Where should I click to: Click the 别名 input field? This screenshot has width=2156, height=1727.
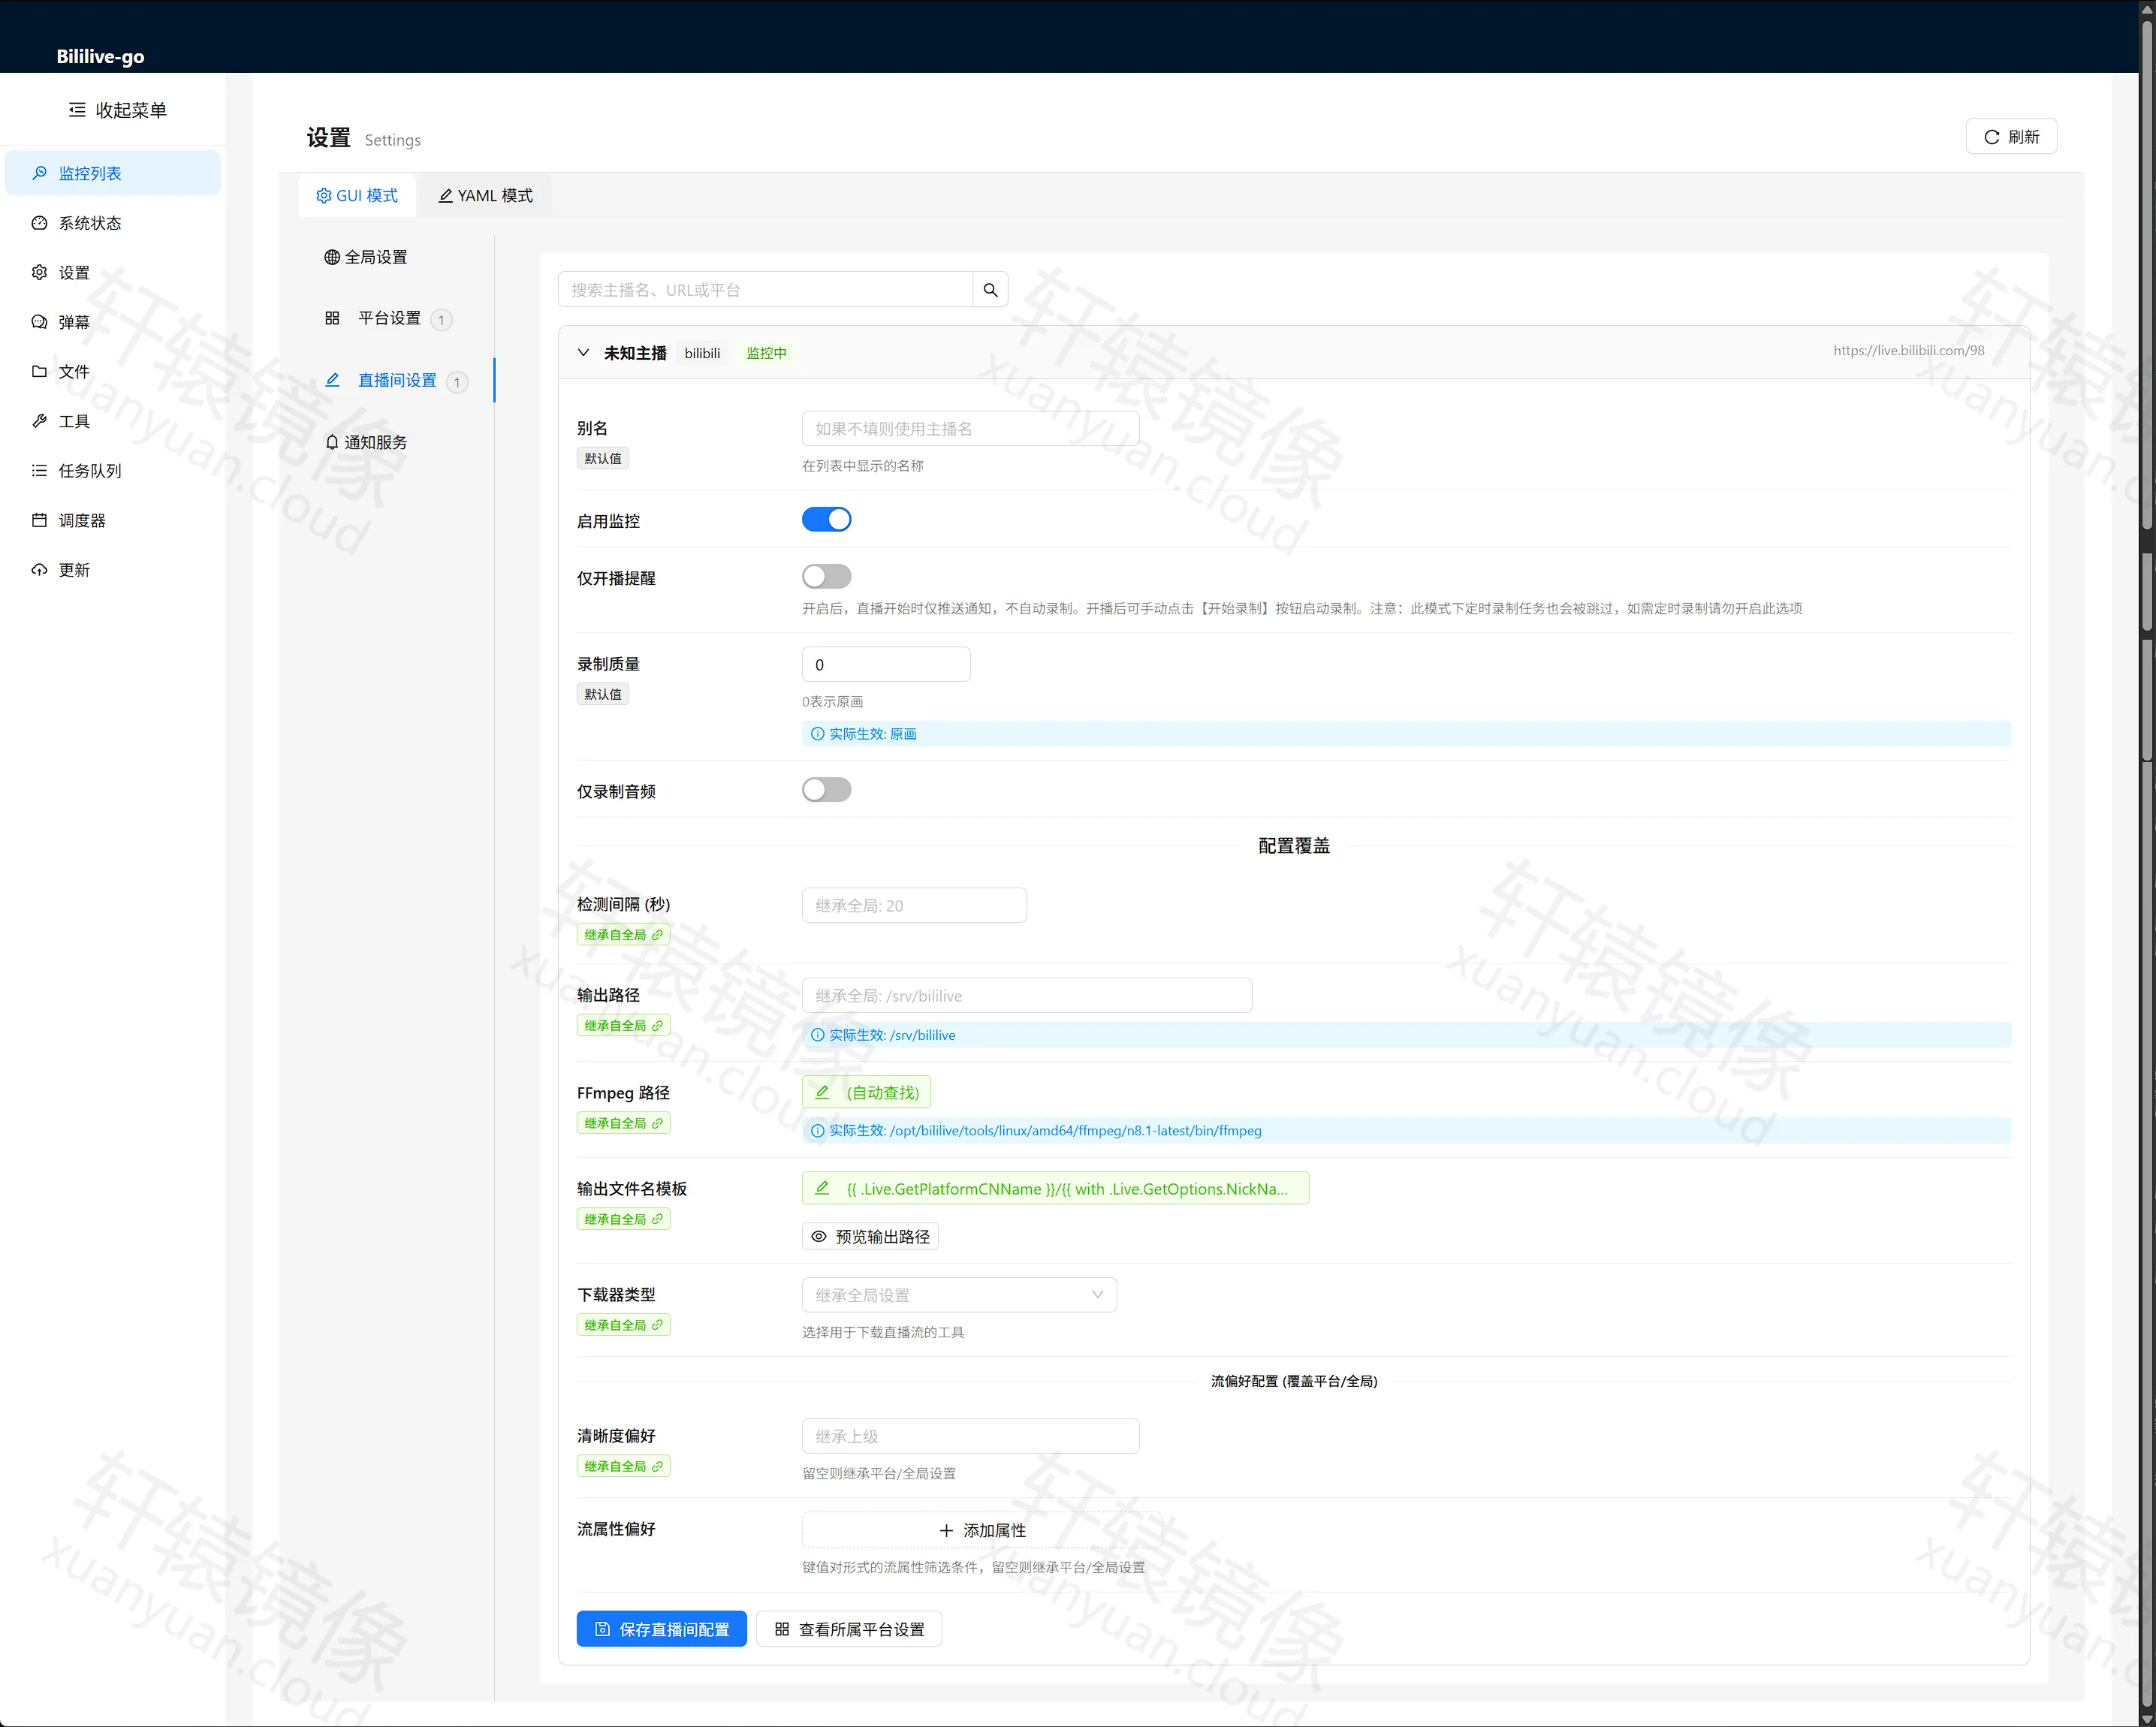click(x=970, y=429)
